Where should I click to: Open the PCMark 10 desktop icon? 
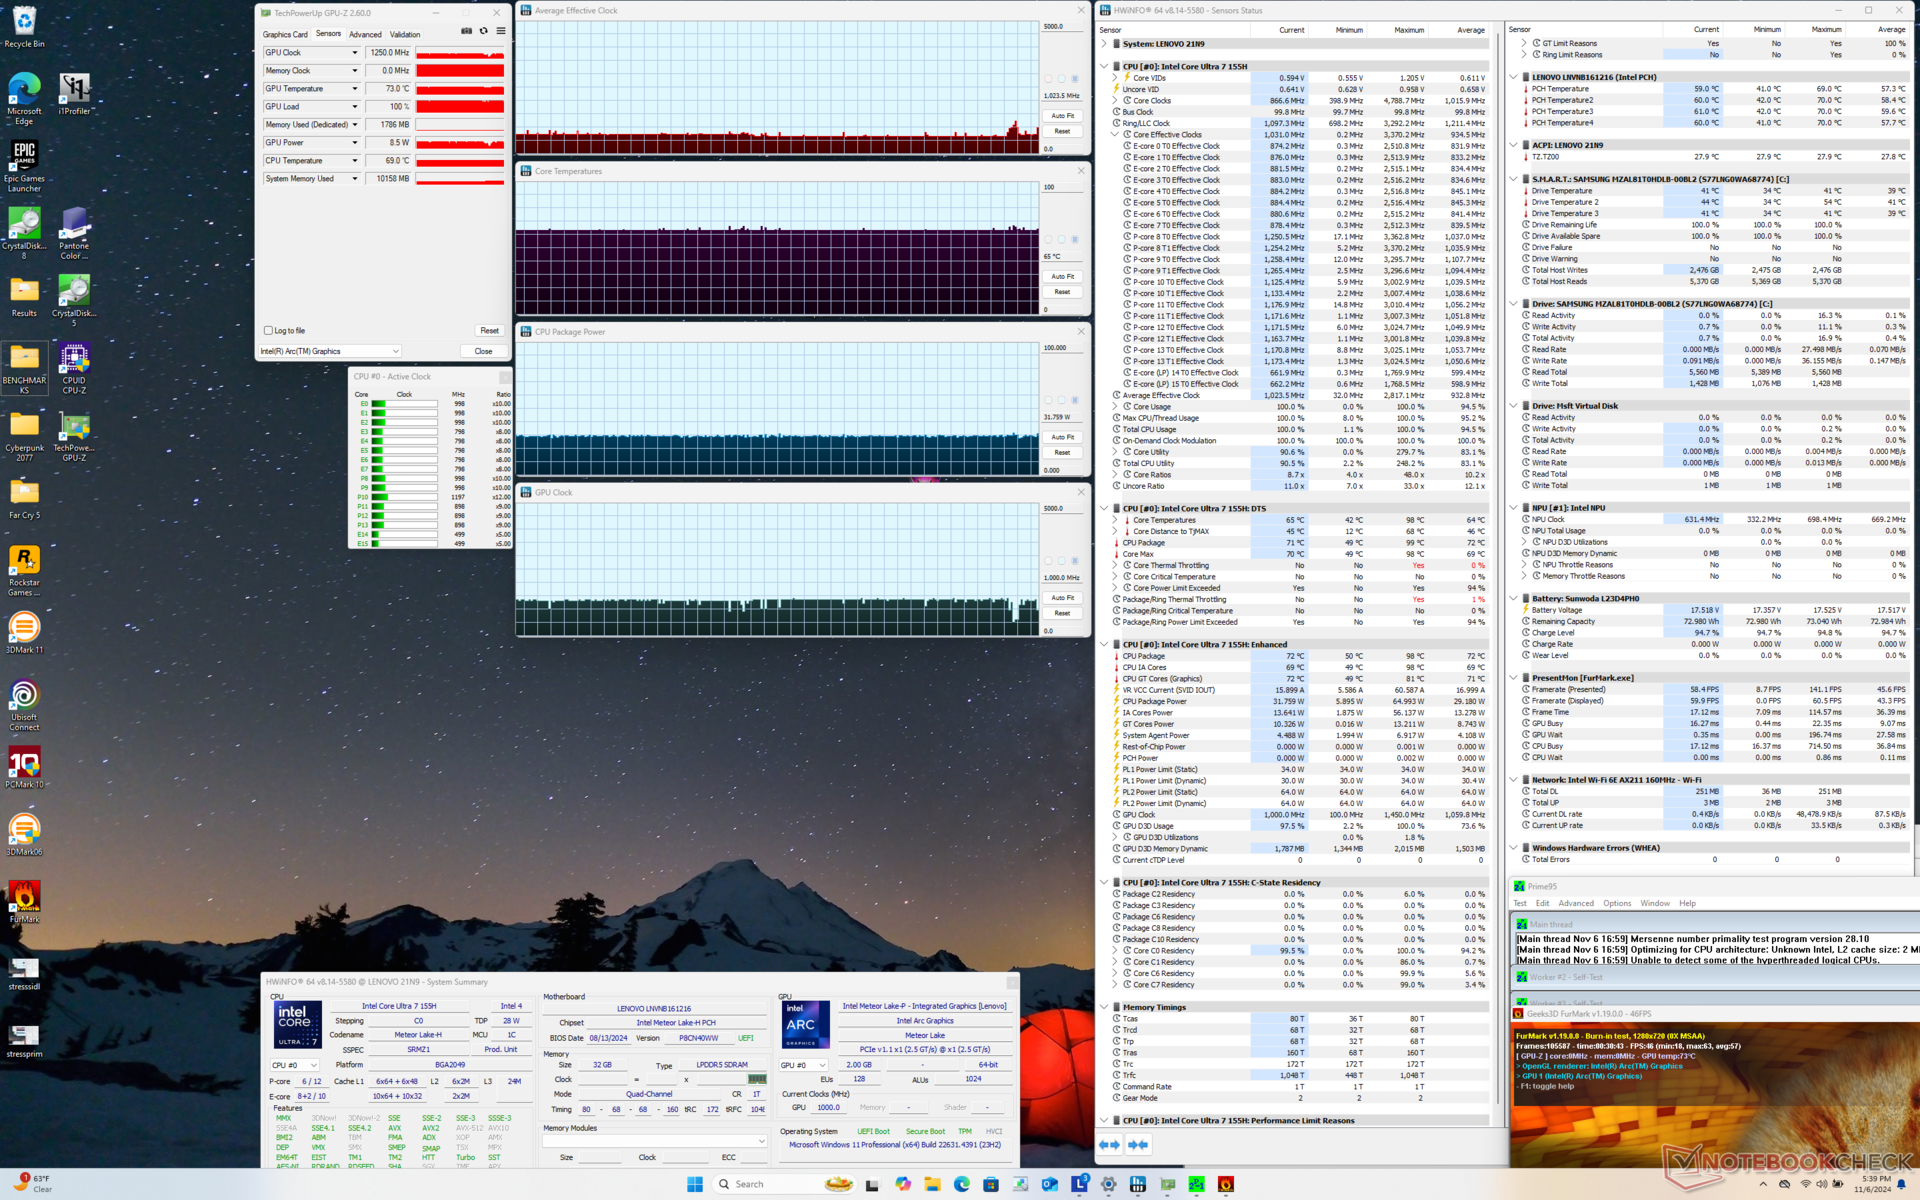pyautogui.click(x=24, y=768)
